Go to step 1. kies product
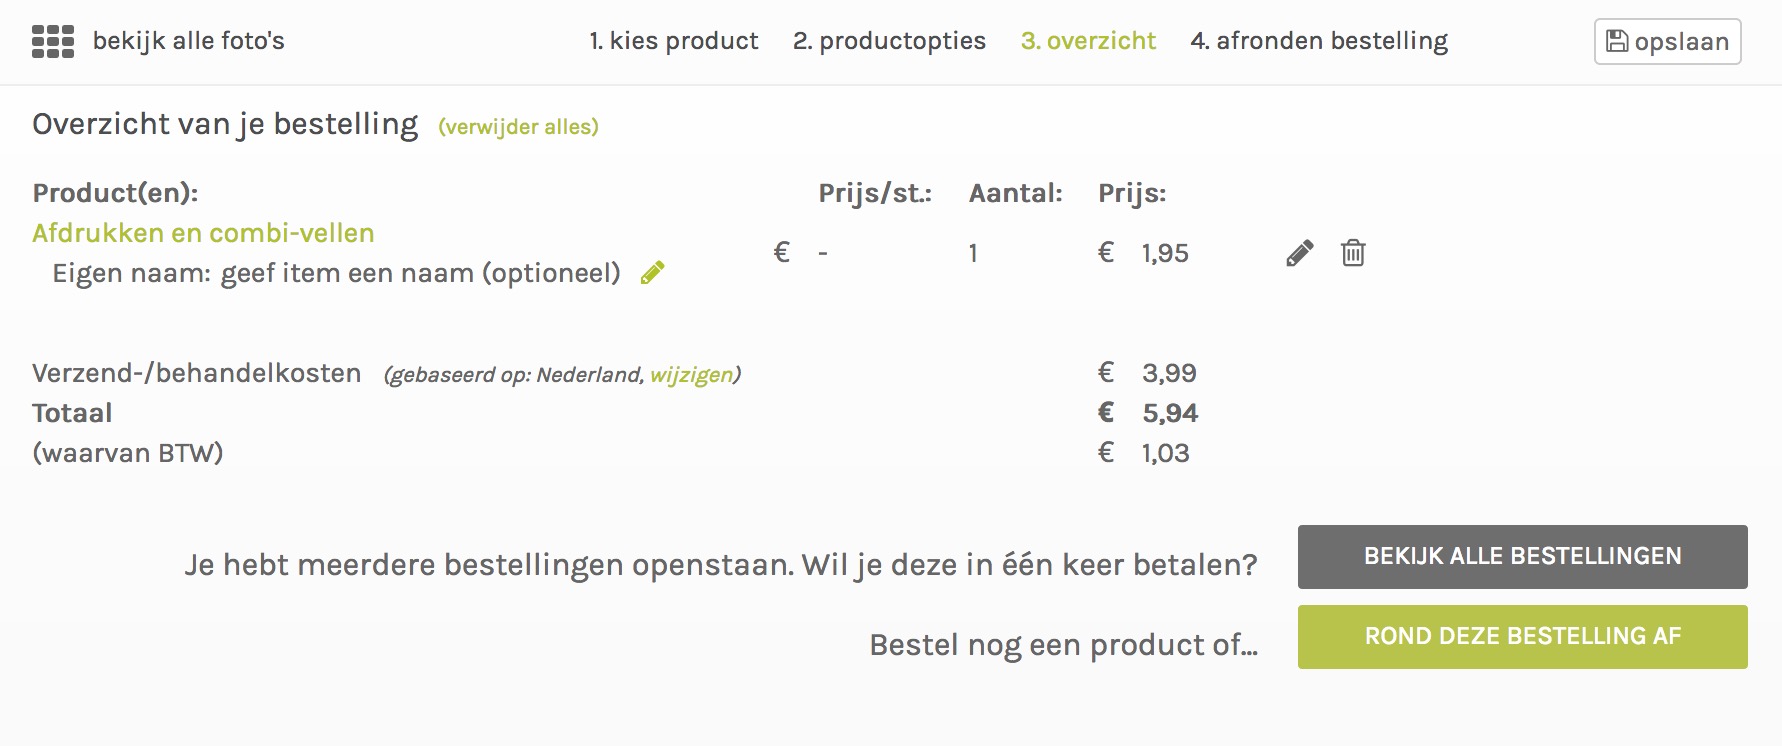The height and width of the screenshot is (746, 1782). [x=673, y=41]
